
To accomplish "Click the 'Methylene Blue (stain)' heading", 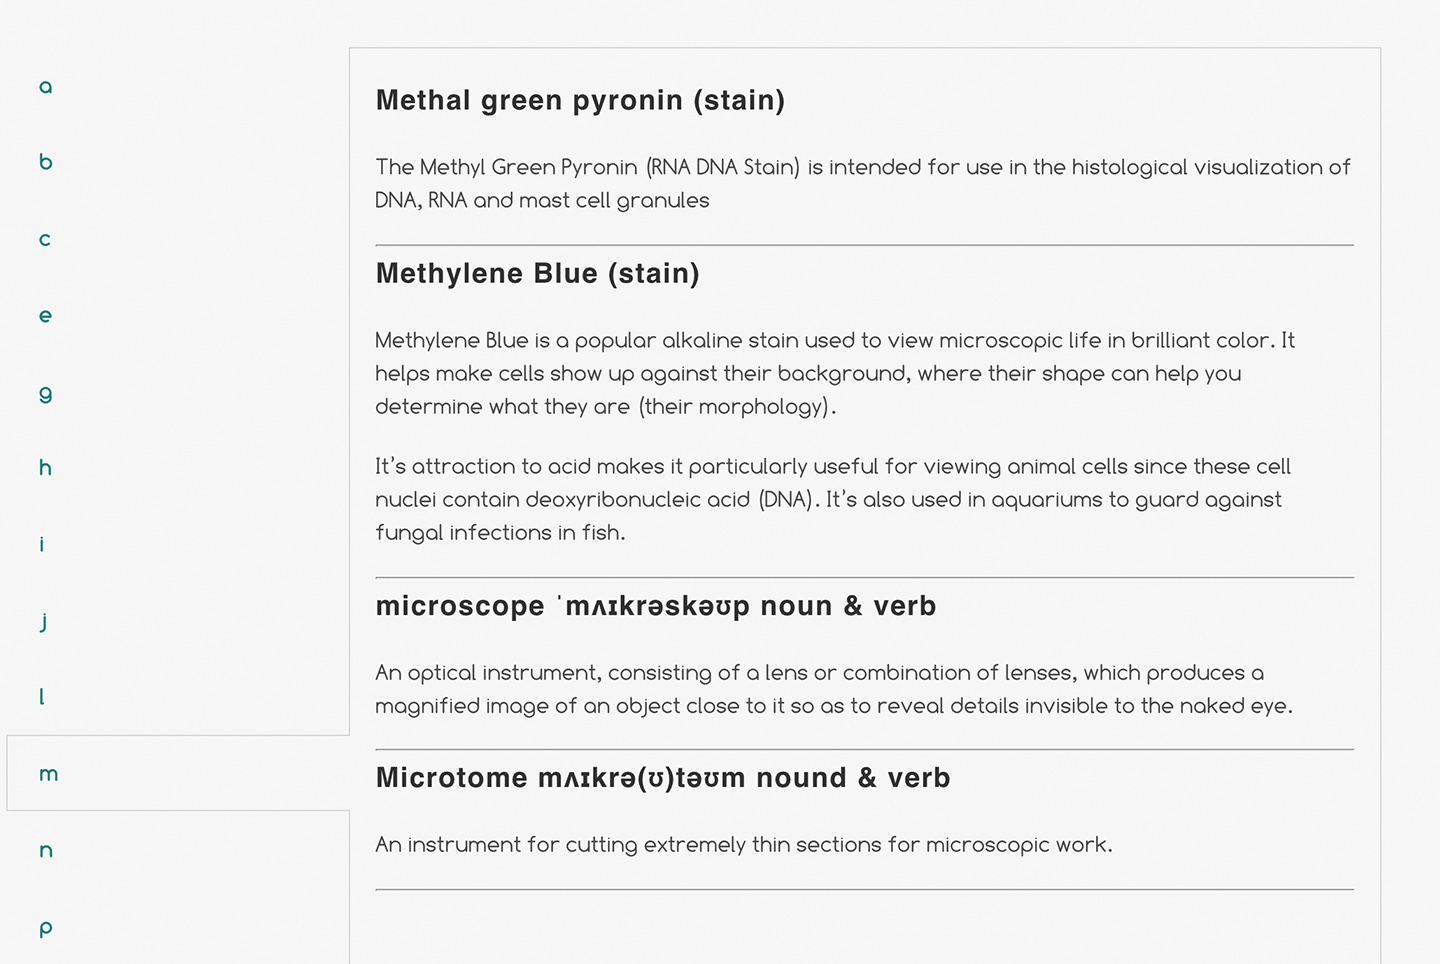I will [x=537, y=273].
